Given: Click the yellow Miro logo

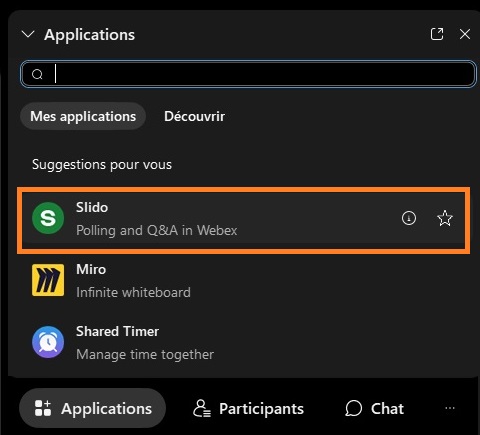Looking at the screenshot, I should [x=48, y=280].
